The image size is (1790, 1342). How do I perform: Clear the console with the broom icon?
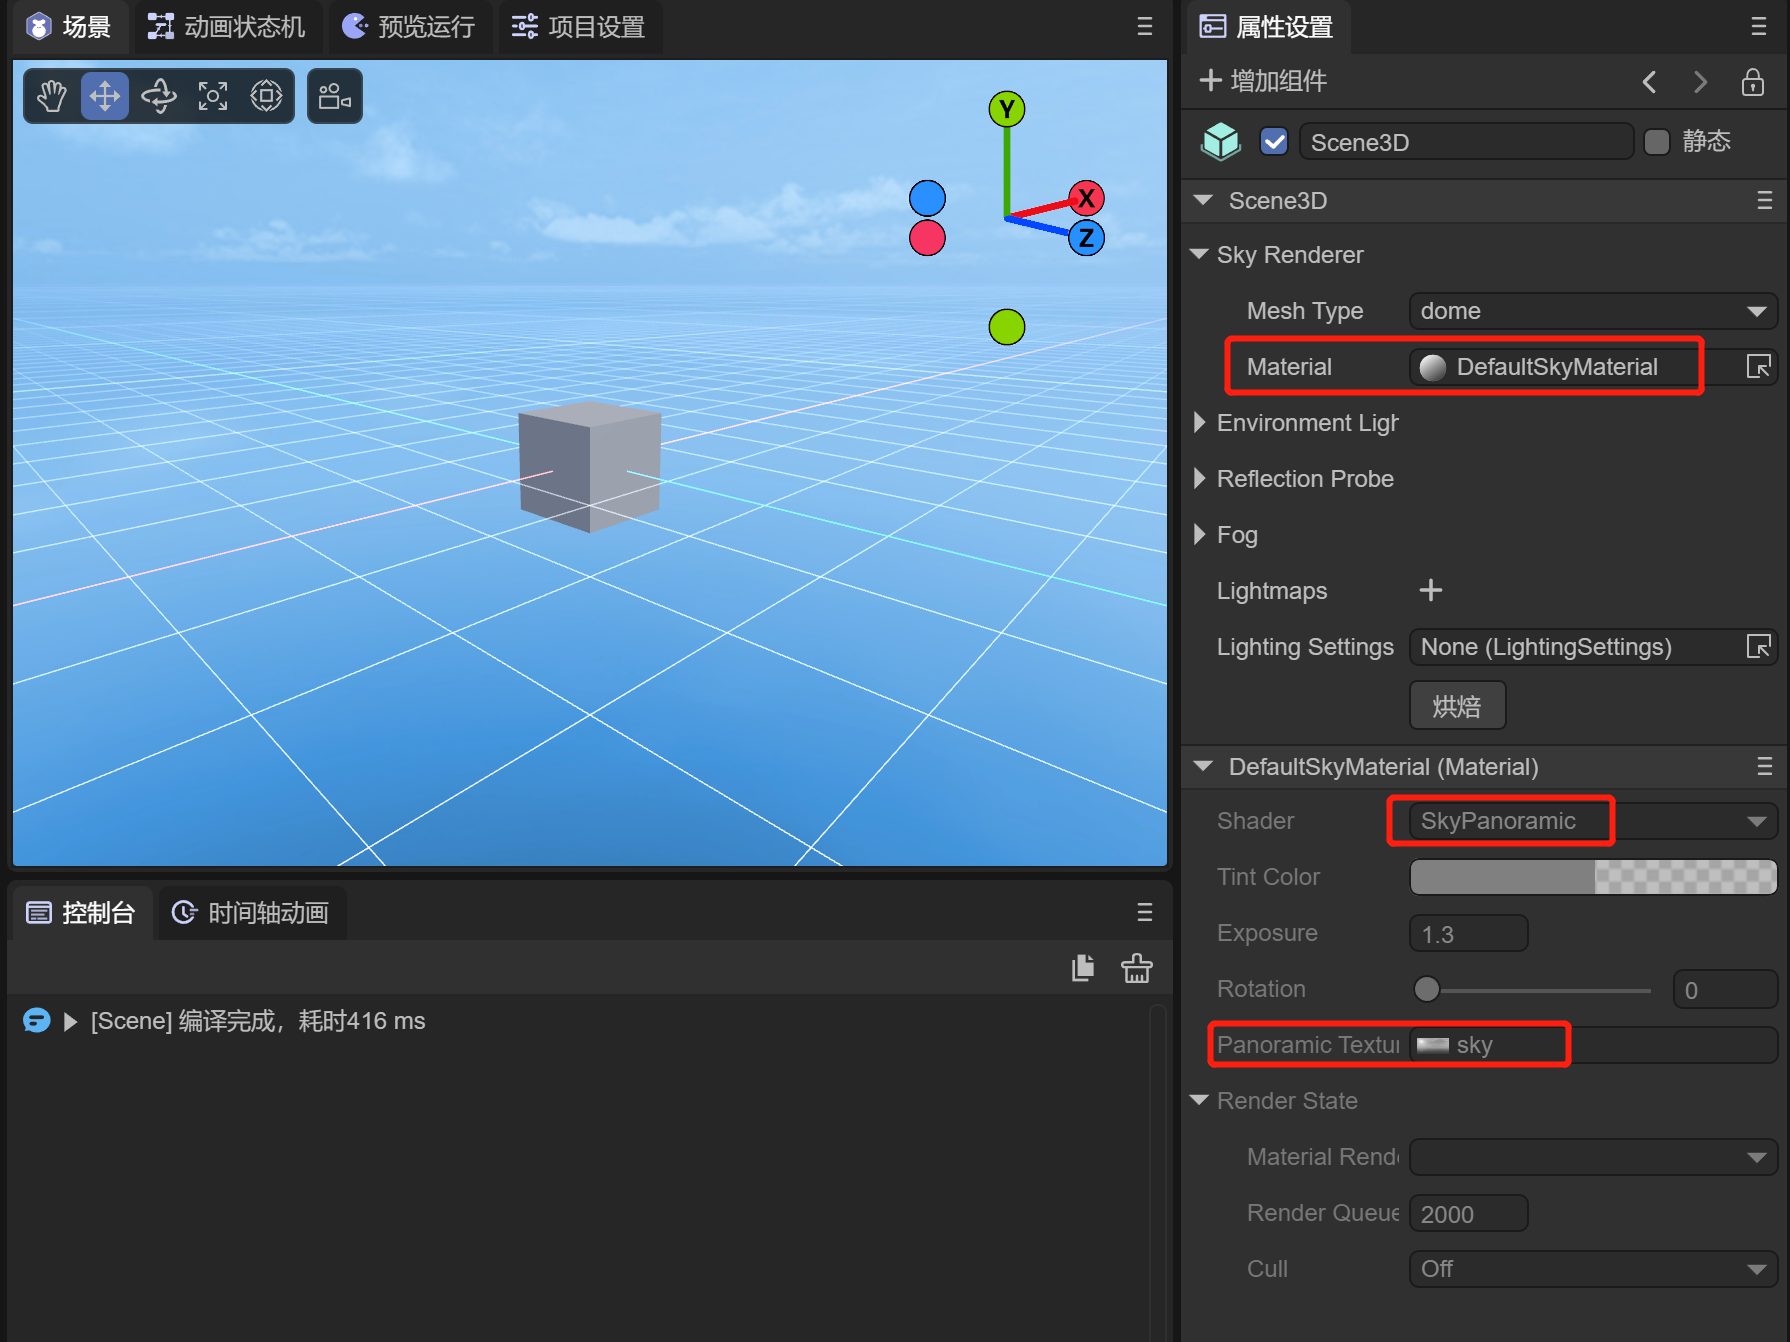coord(1136,968)
